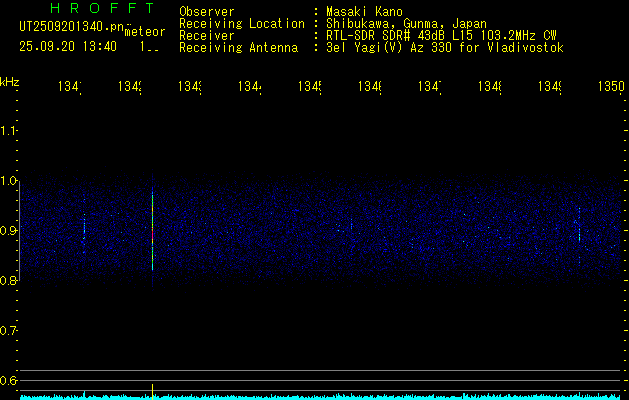The width and height of the screenshot is (629, 400).
Task: Click the 'meteor' label in header
Action: pyautogui.click(x=142, y=31)
